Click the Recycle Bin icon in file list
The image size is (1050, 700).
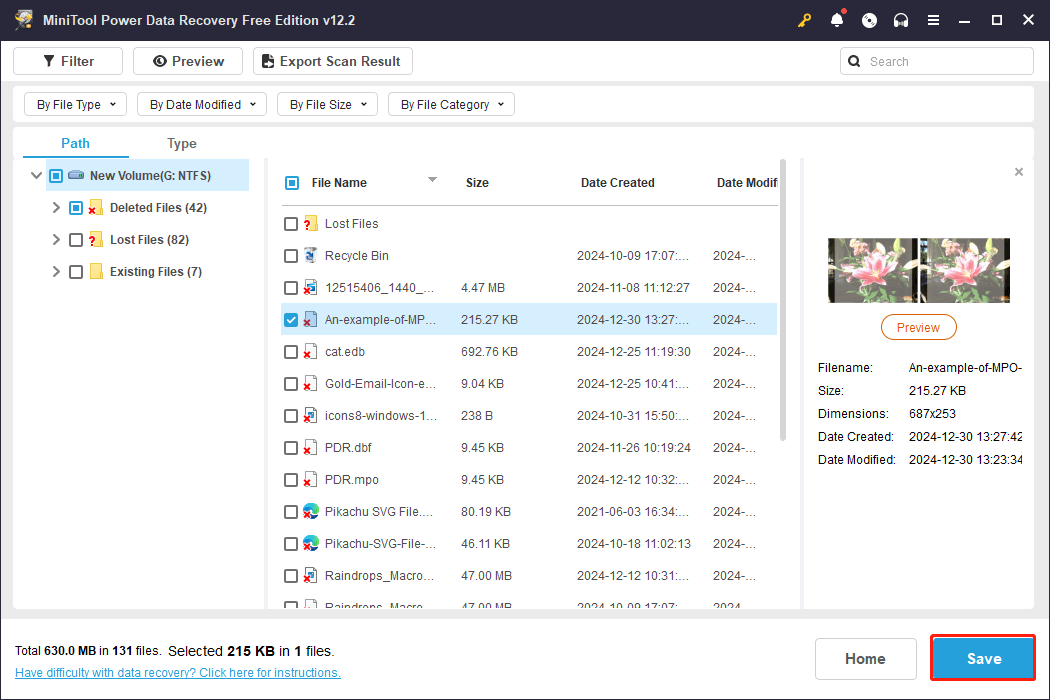click(310, 255)
